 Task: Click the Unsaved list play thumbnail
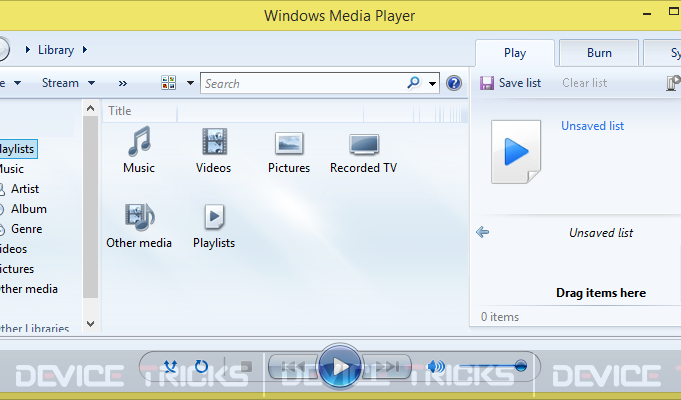click(516, 152)
